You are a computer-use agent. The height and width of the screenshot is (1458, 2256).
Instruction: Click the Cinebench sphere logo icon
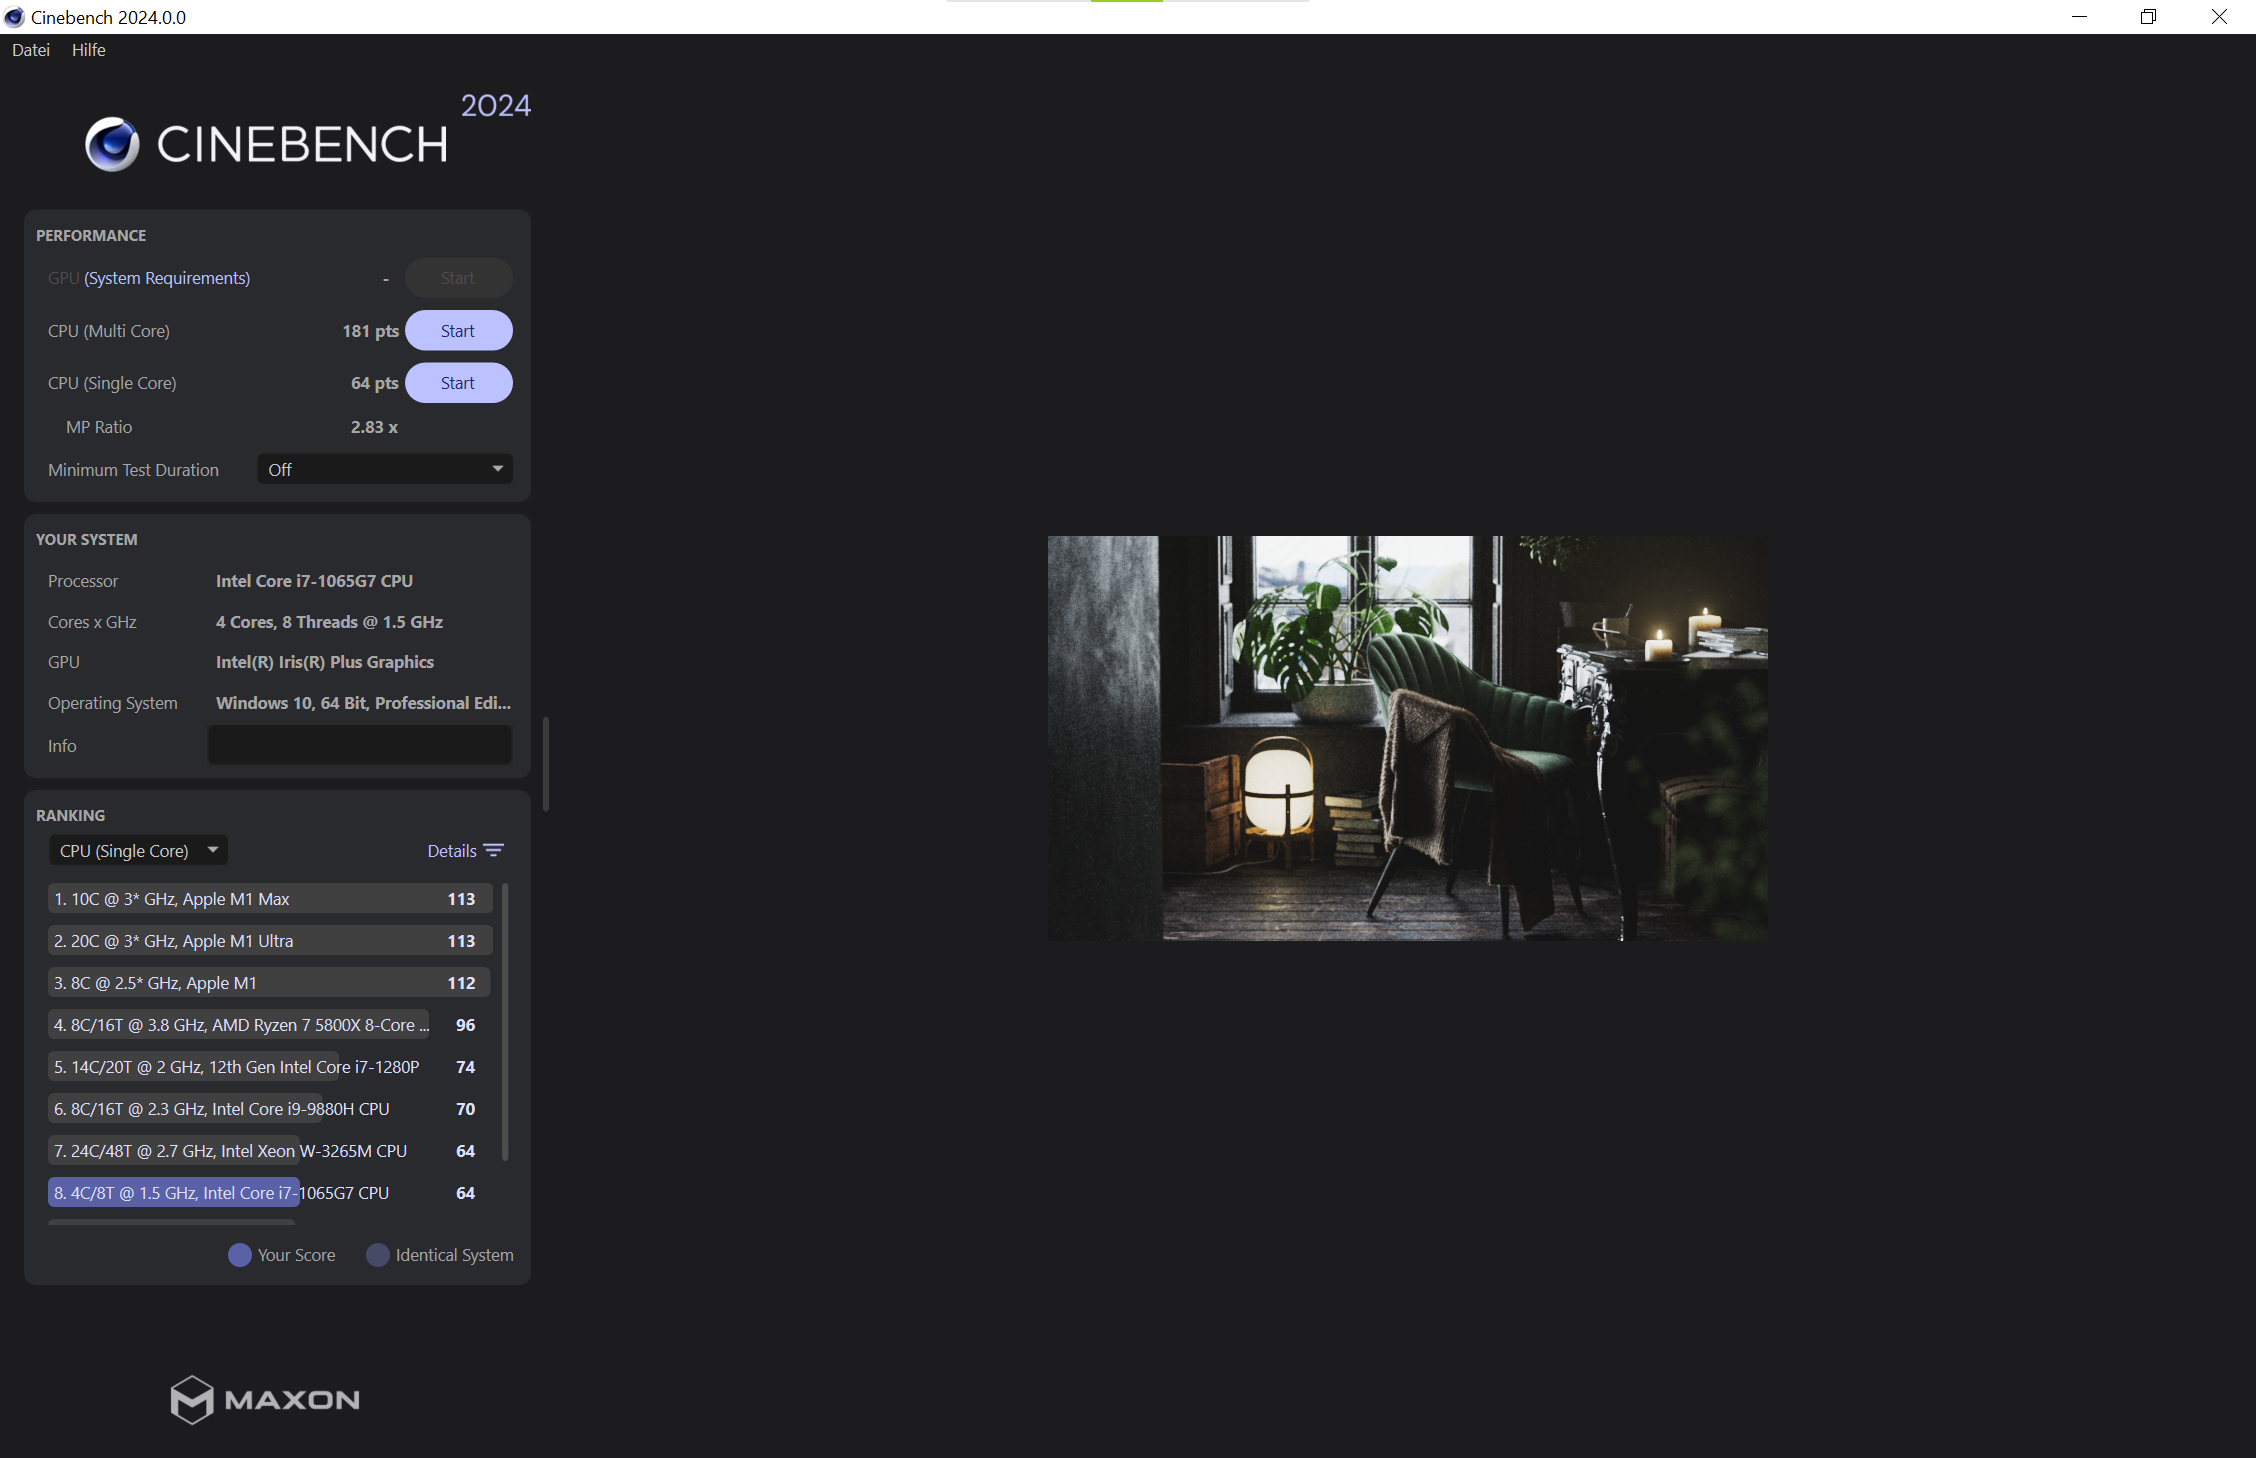click(x=112, y=144)
